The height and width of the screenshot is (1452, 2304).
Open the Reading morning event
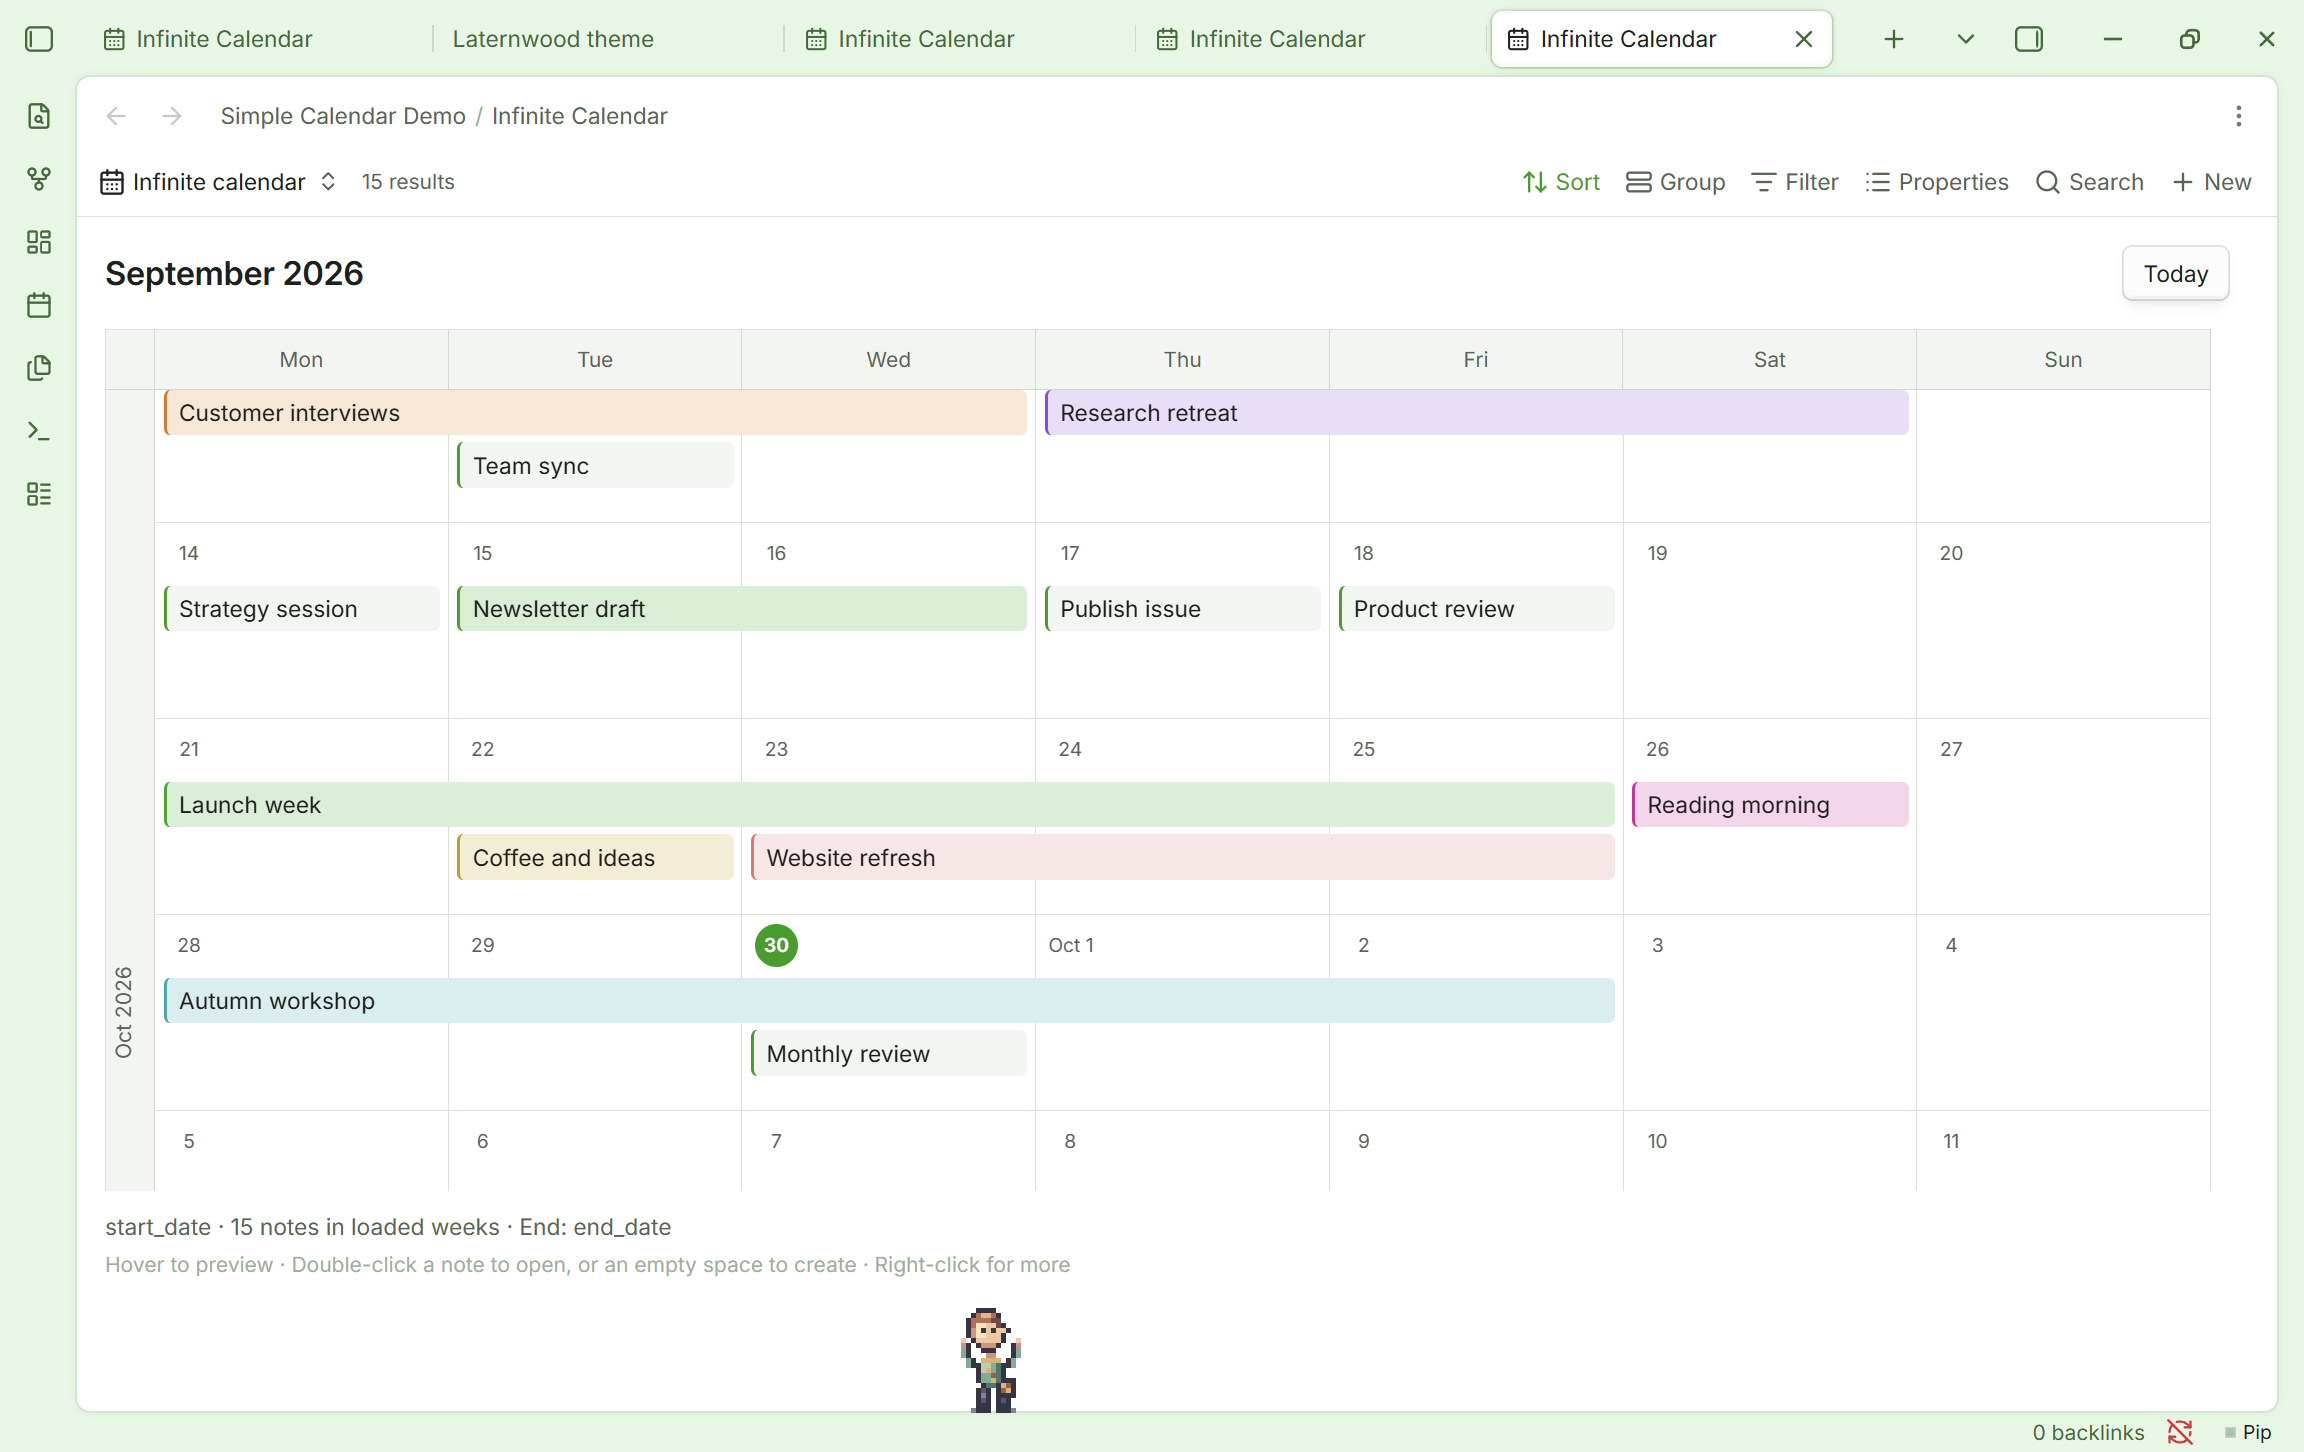(1770, 805)
